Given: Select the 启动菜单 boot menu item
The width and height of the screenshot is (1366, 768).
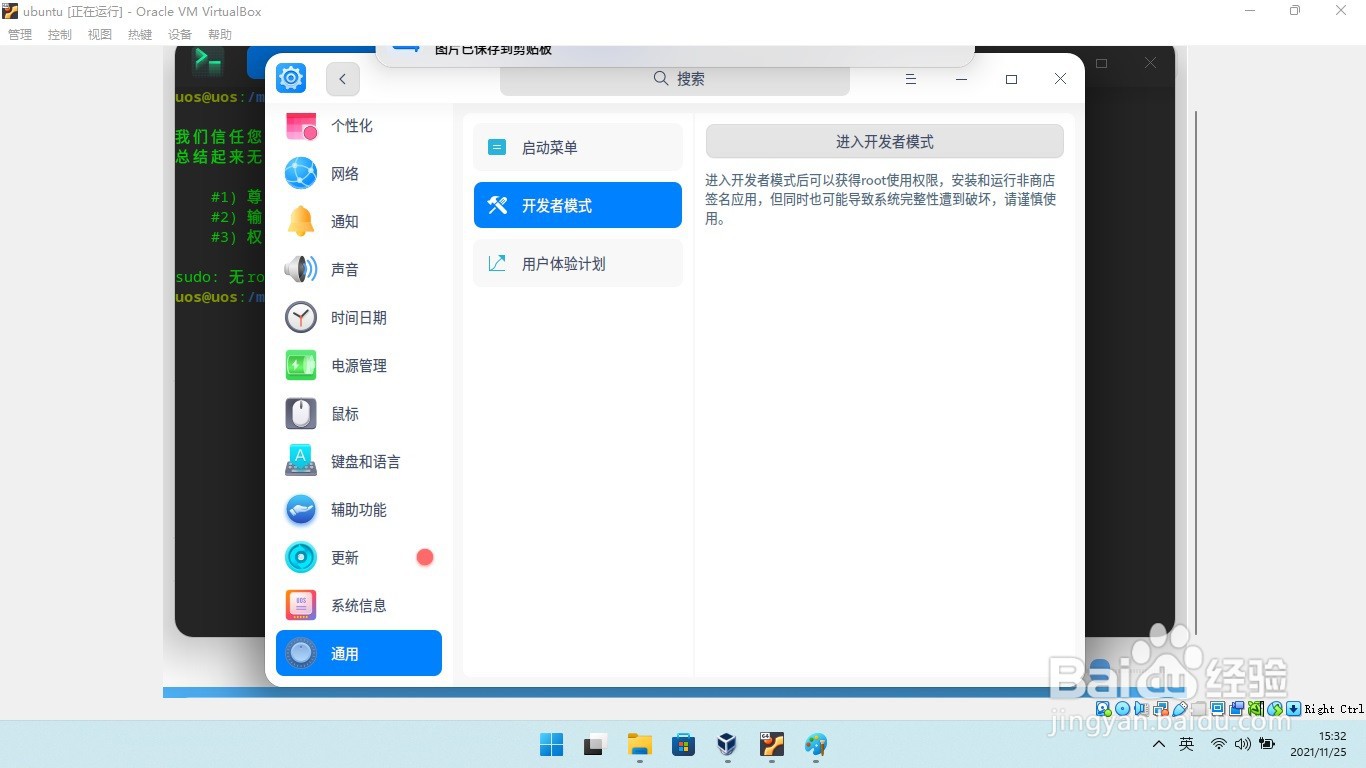Looking at the screenshot, I should tap(578, 147).
